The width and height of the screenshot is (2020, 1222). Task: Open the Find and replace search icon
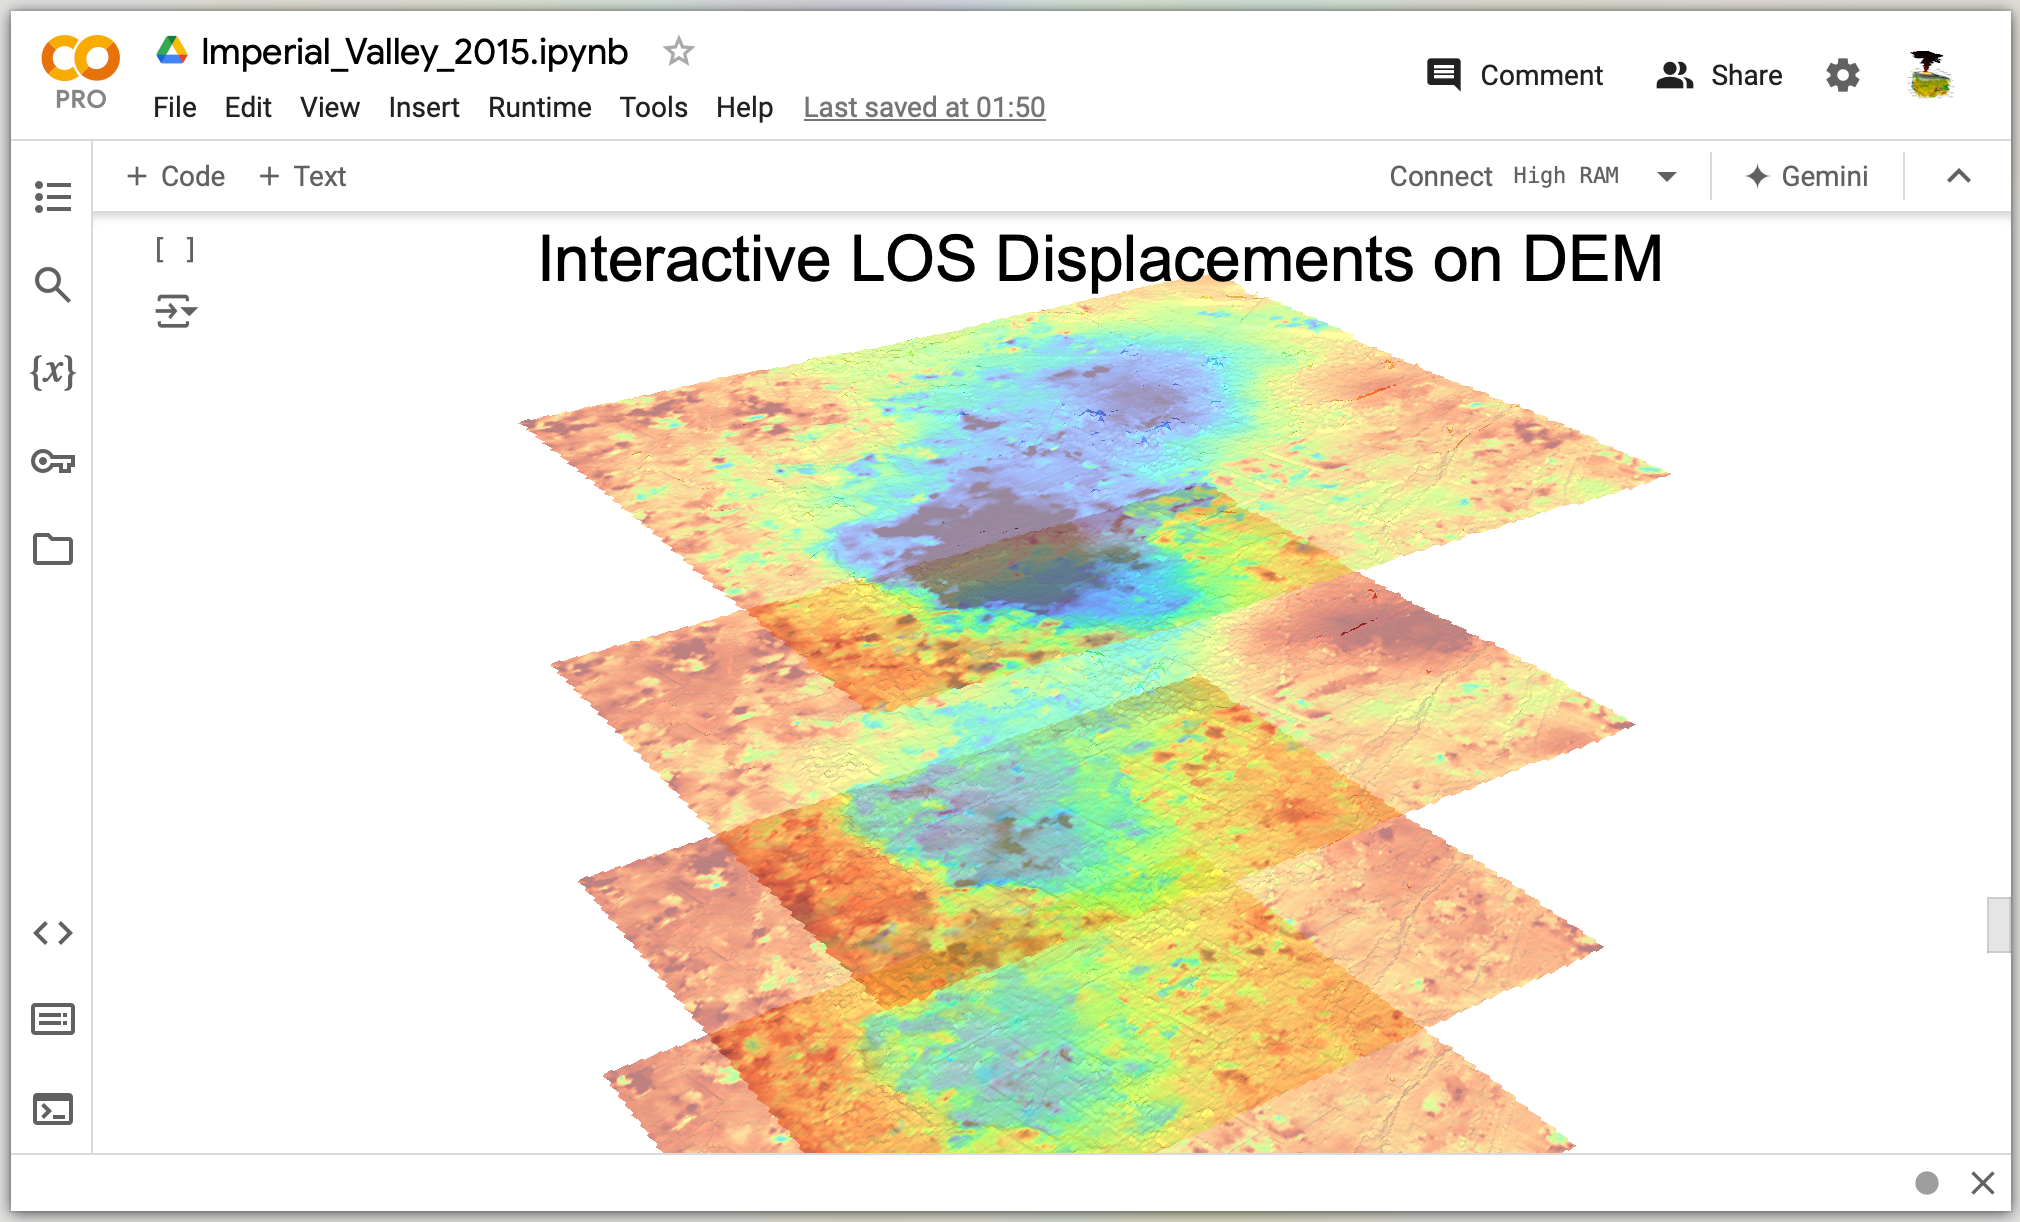pyautogui.click(x=52, y=285)
